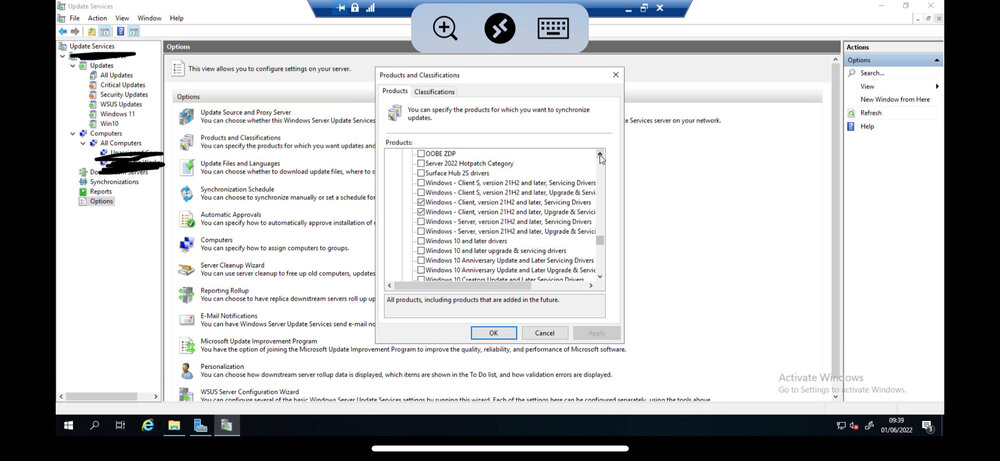The width and height of the screenshot is (1000, 461).
Task: Collapse the redacted server tree node
Action: coord(62,55)
